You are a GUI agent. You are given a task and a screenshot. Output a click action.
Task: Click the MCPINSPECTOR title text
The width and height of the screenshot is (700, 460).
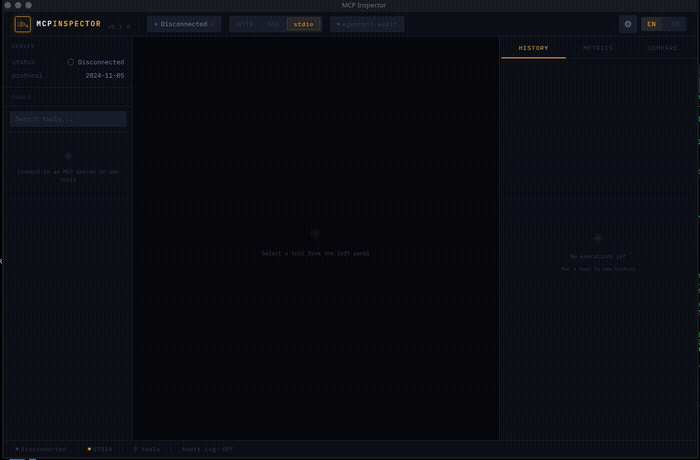coord(68,24)
